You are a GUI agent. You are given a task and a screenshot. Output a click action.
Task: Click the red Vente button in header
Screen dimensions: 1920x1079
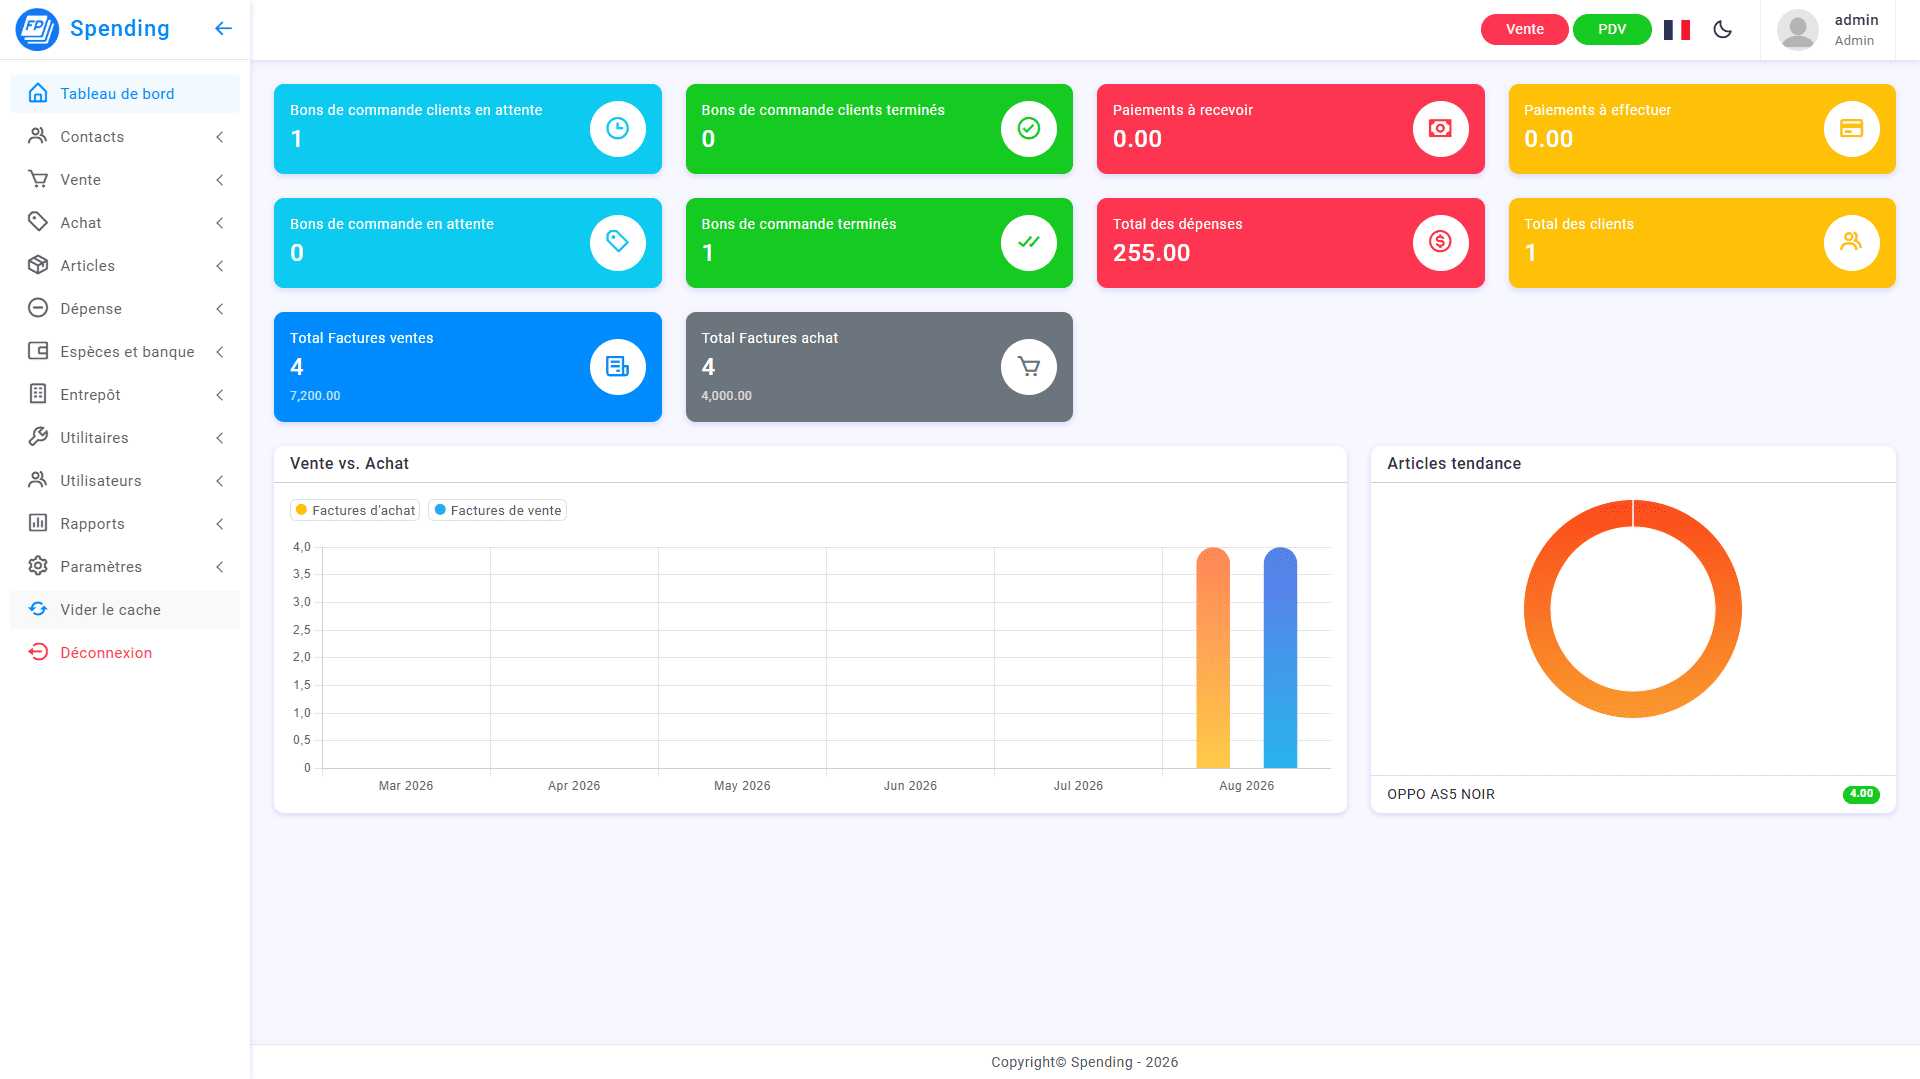point(1524,29)
